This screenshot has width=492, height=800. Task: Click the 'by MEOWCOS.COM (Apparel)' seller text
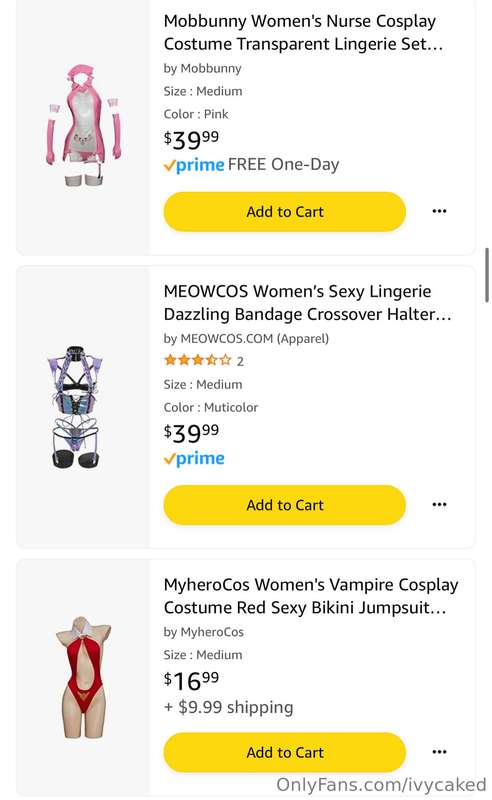pos(246,338)
